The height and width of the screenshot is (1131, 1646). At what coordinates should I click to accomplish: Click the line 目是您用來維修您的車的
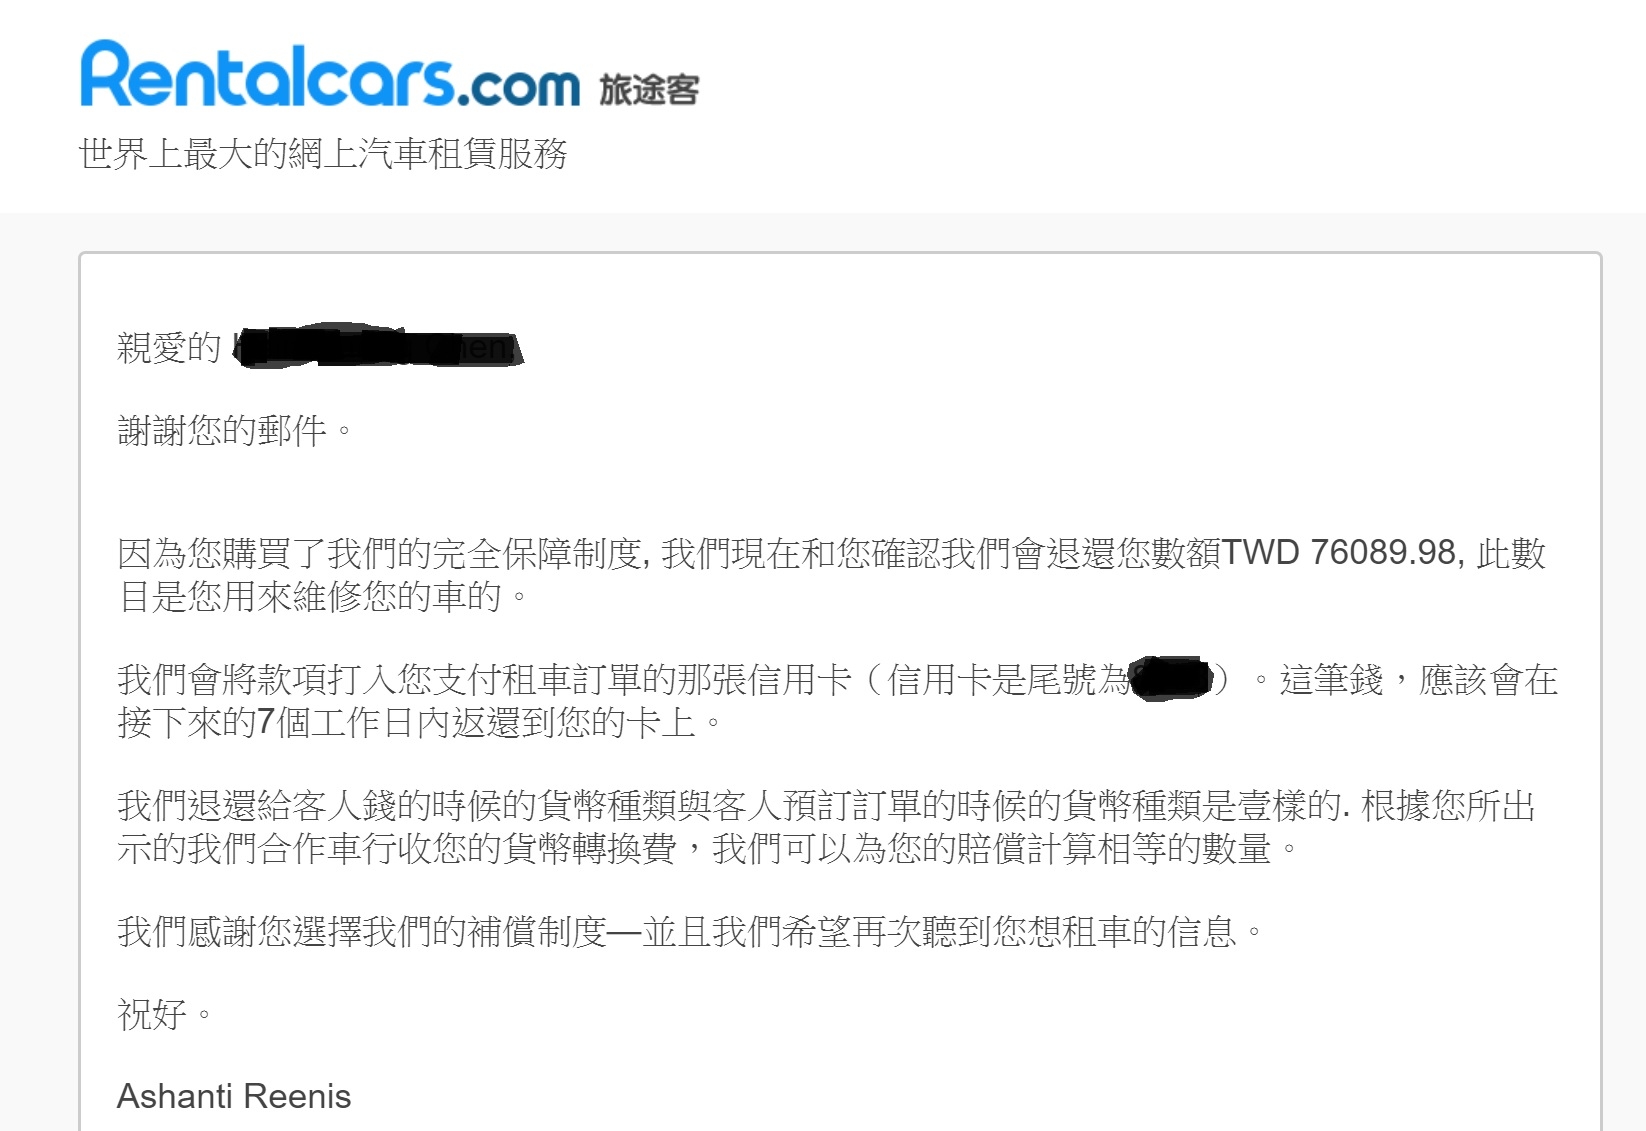(x=322, y=596)
